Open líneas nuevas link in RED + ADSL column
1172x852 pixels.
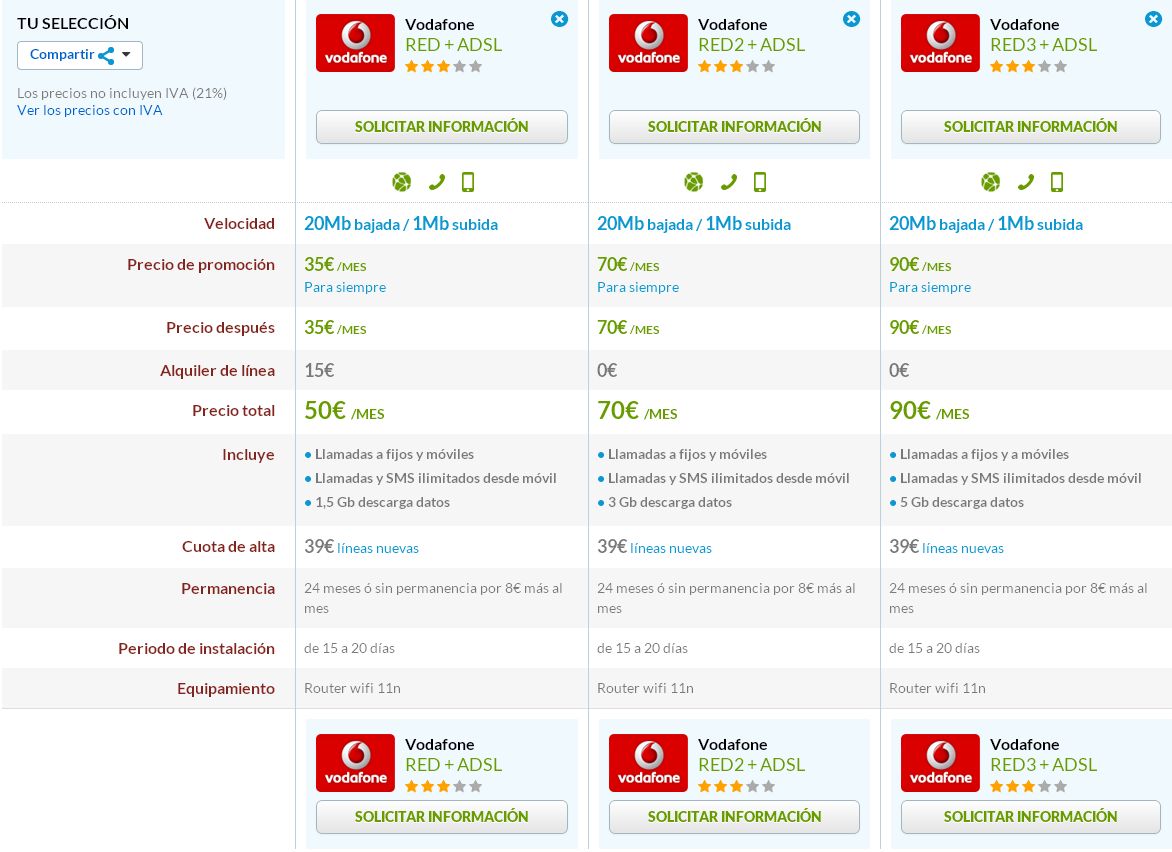(377, 549)
